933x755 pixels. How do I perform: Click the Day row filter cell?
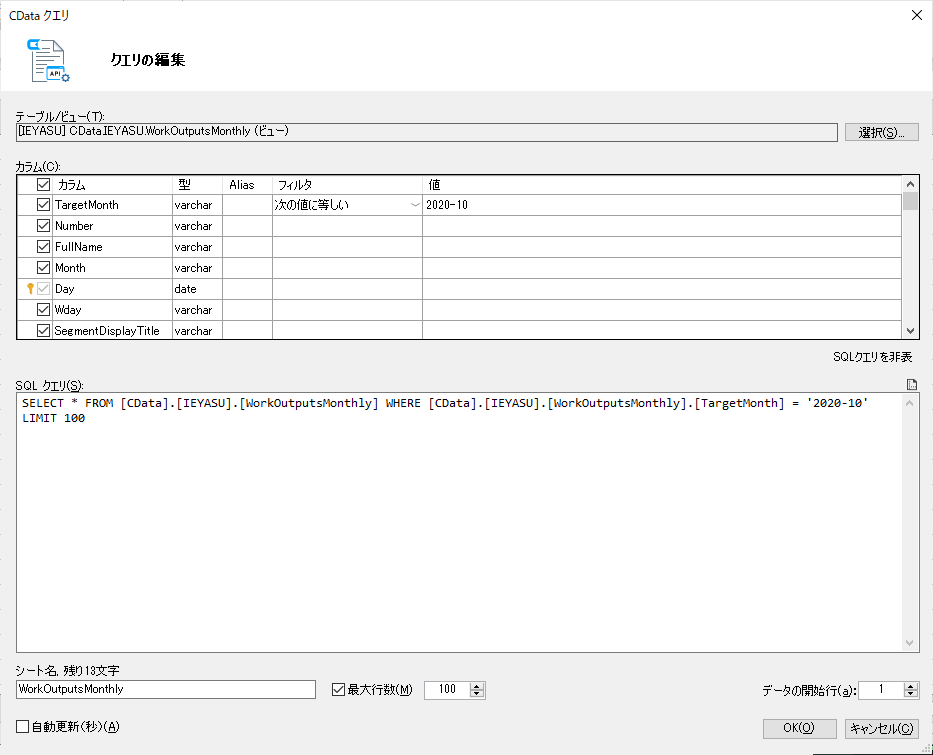point(347,289)
